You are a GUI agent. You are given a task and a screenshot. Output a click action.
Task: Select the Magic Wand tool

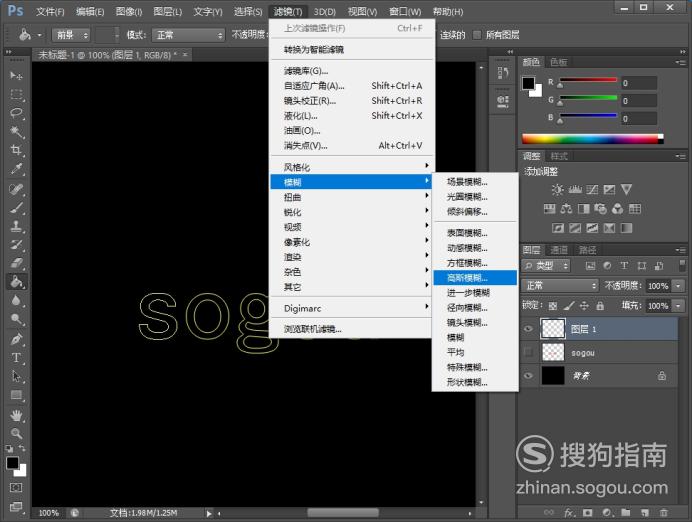pyautogui.click(x=16, y=131)
